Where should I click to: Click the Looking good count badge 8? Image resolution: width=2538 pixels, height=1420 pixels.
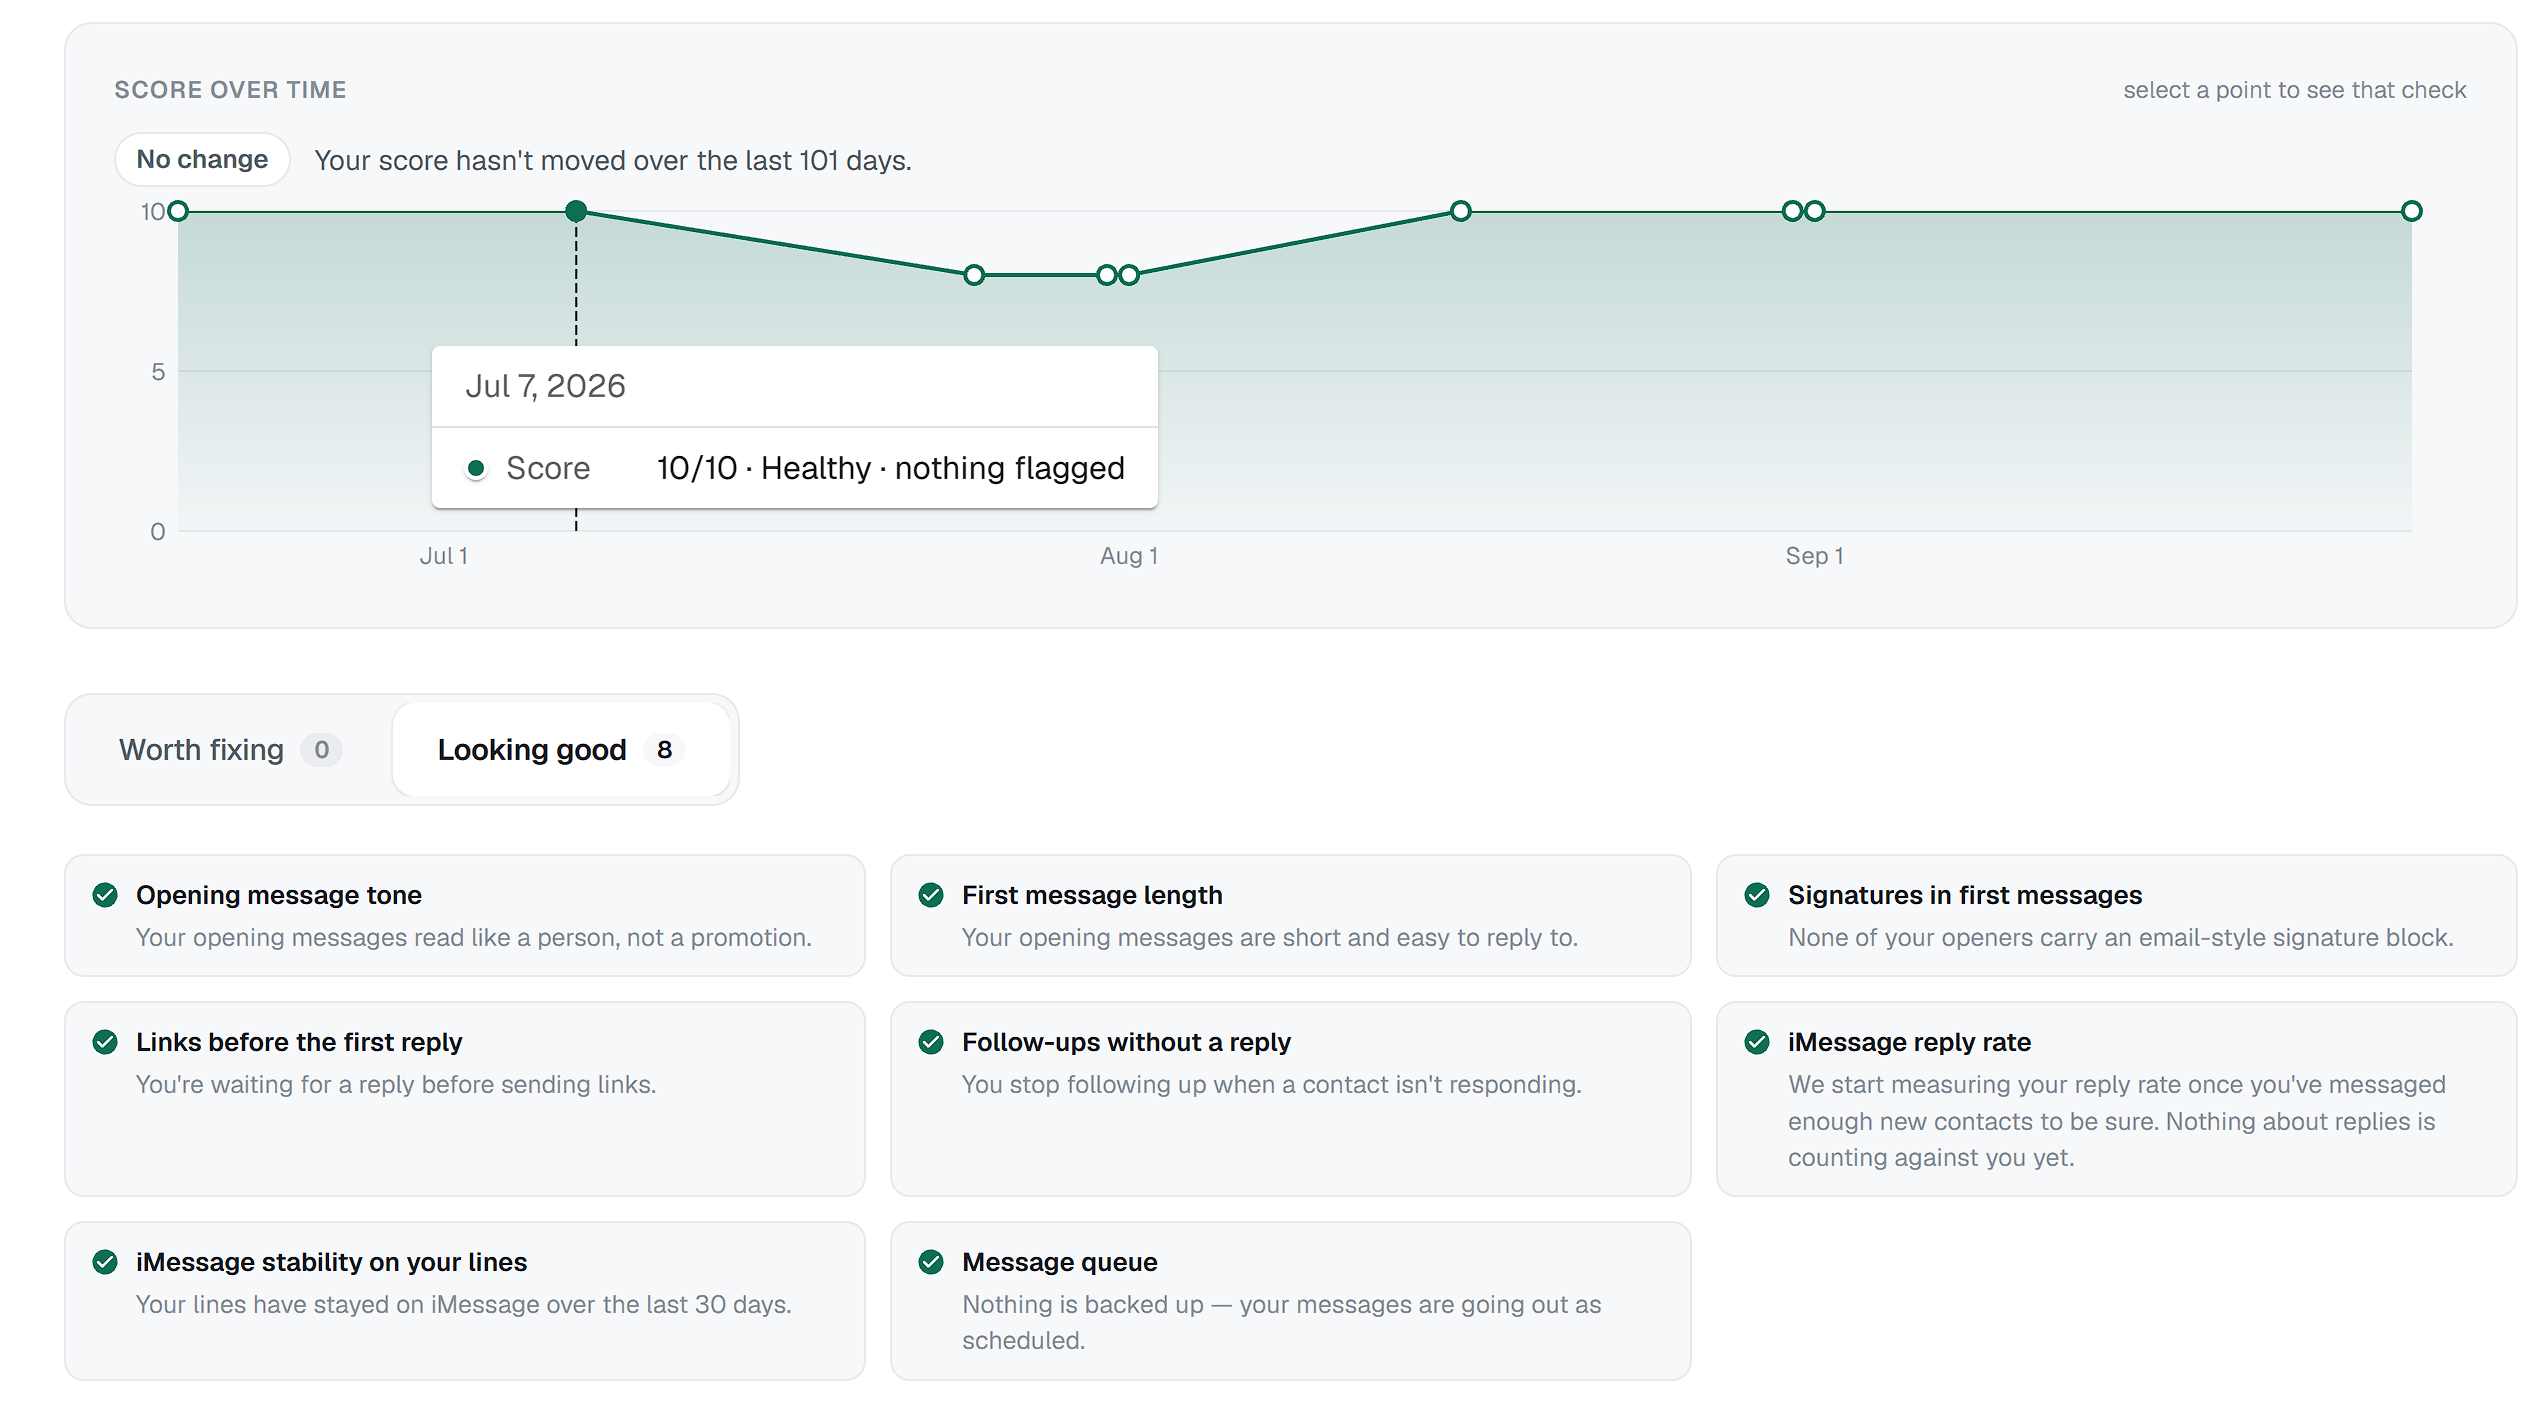click(x=664, y=750)
